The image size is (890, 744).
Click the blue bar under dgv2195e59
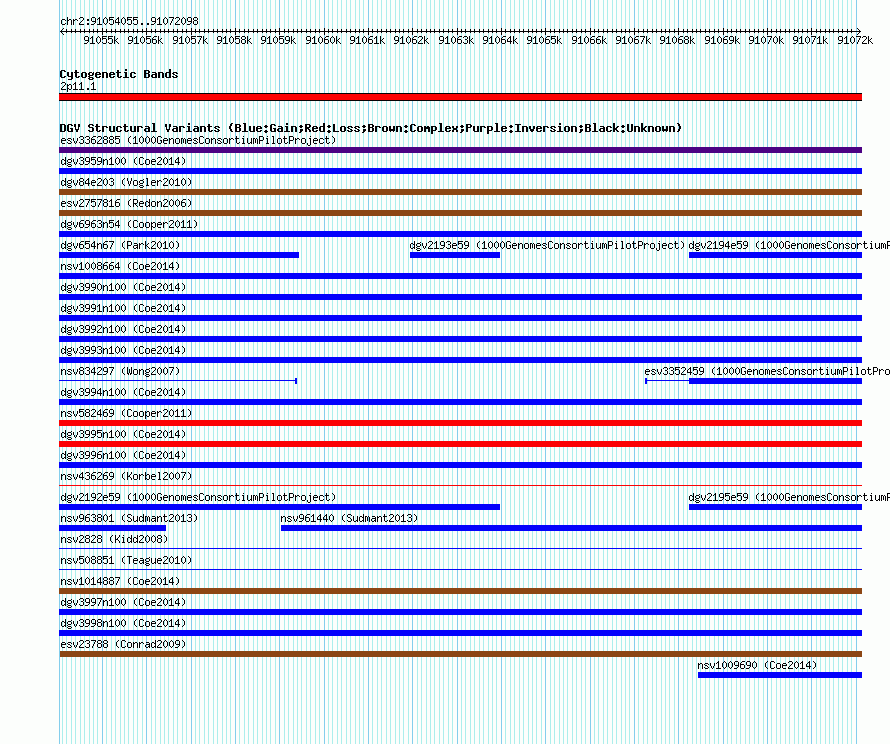pos(775,507)
